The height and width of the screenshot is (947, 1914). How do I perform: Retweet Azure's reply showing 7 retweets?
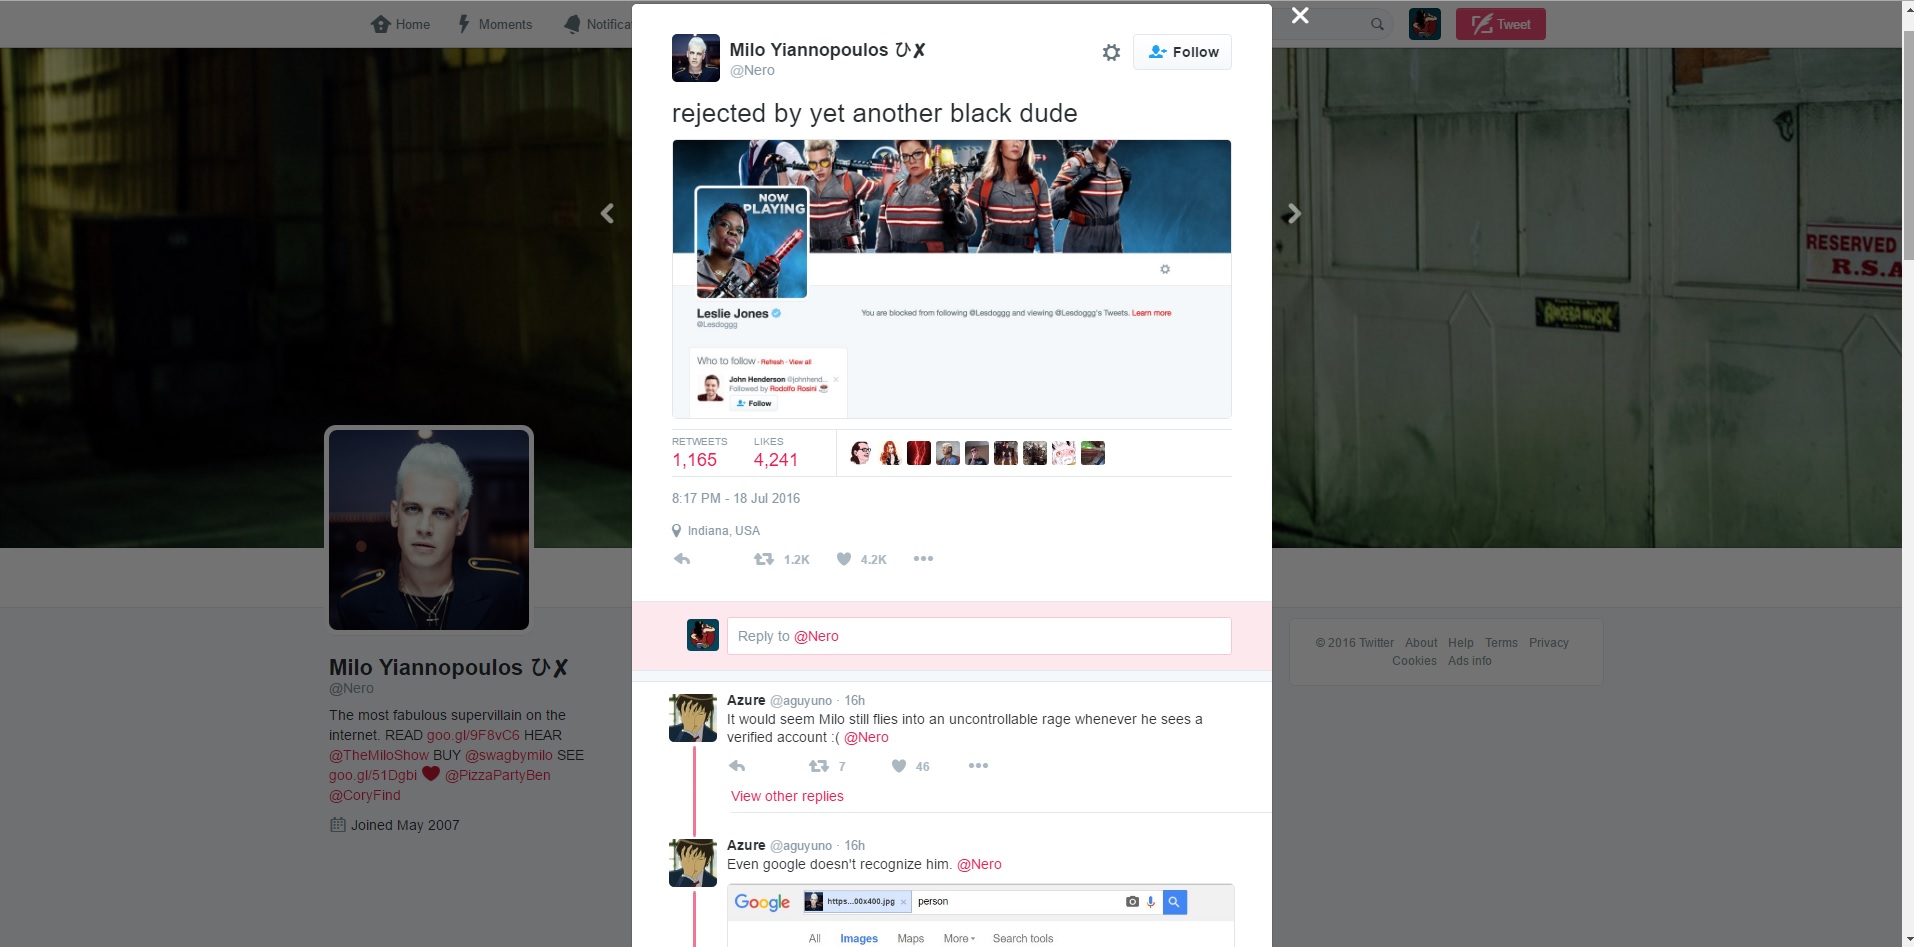point(818,766)
